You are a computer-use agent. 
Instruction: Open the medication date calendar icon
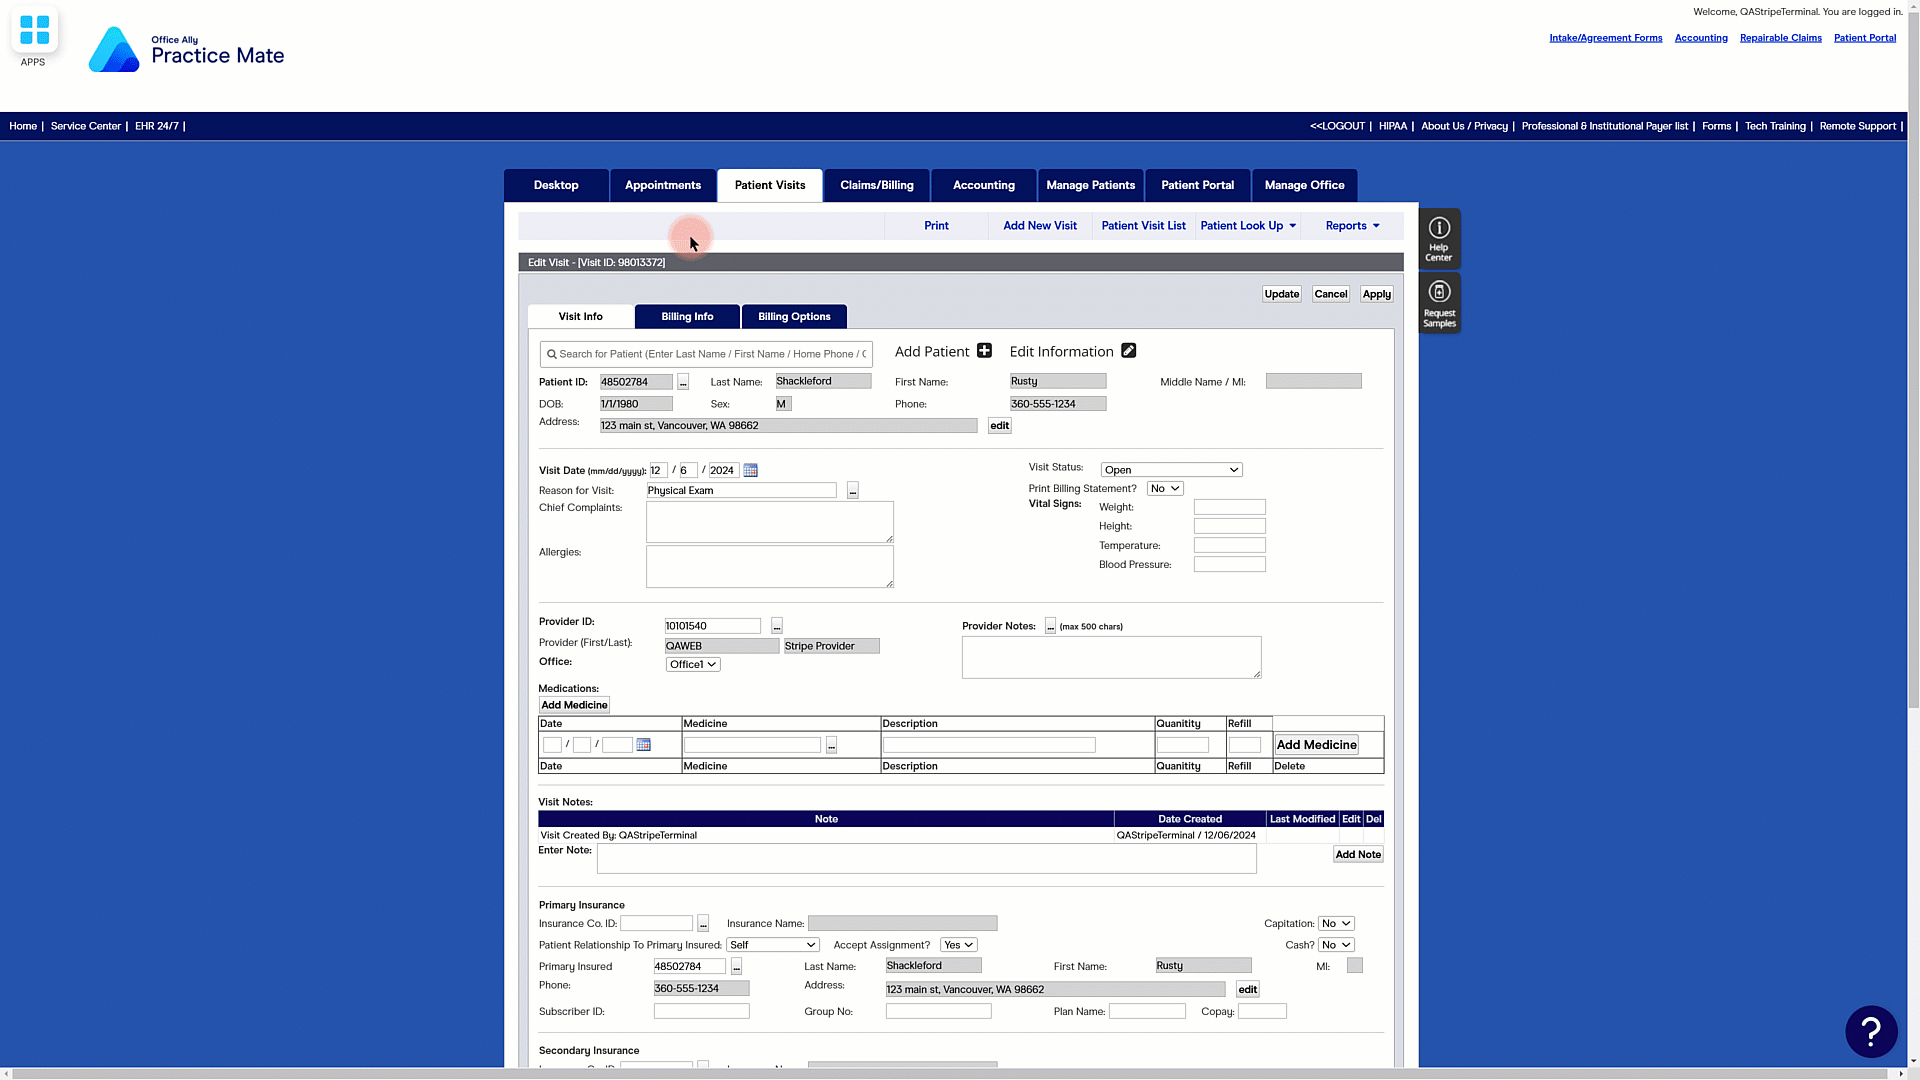coord(644,745)
